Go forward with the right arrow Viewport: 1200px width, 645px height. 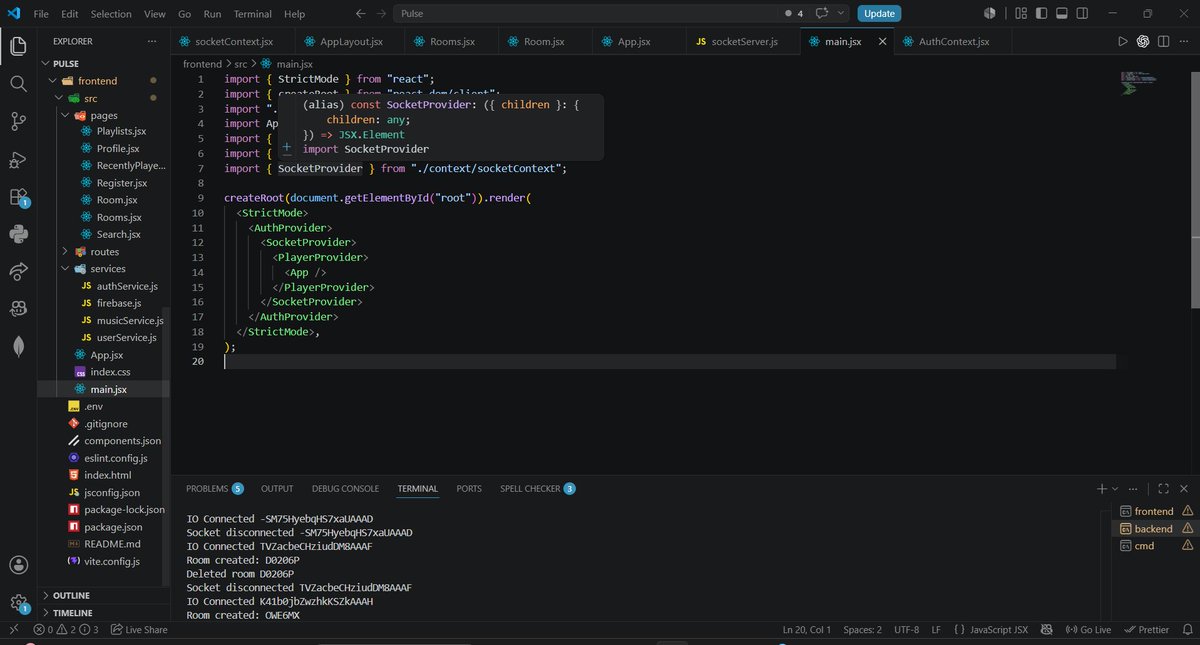[382, 14]
